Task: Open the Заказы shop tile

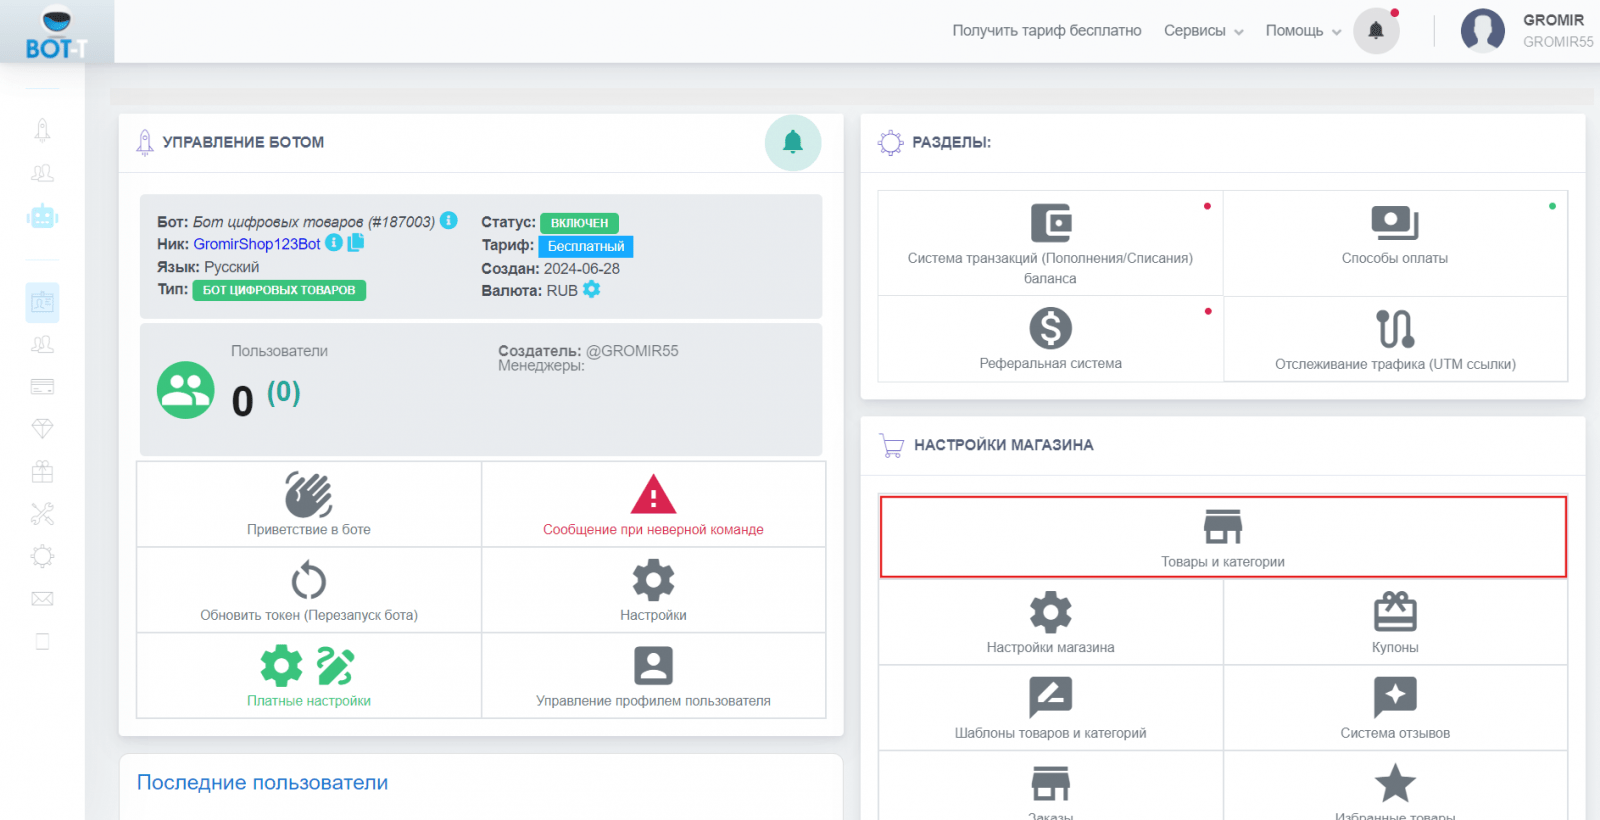Action: point(1050,787)
